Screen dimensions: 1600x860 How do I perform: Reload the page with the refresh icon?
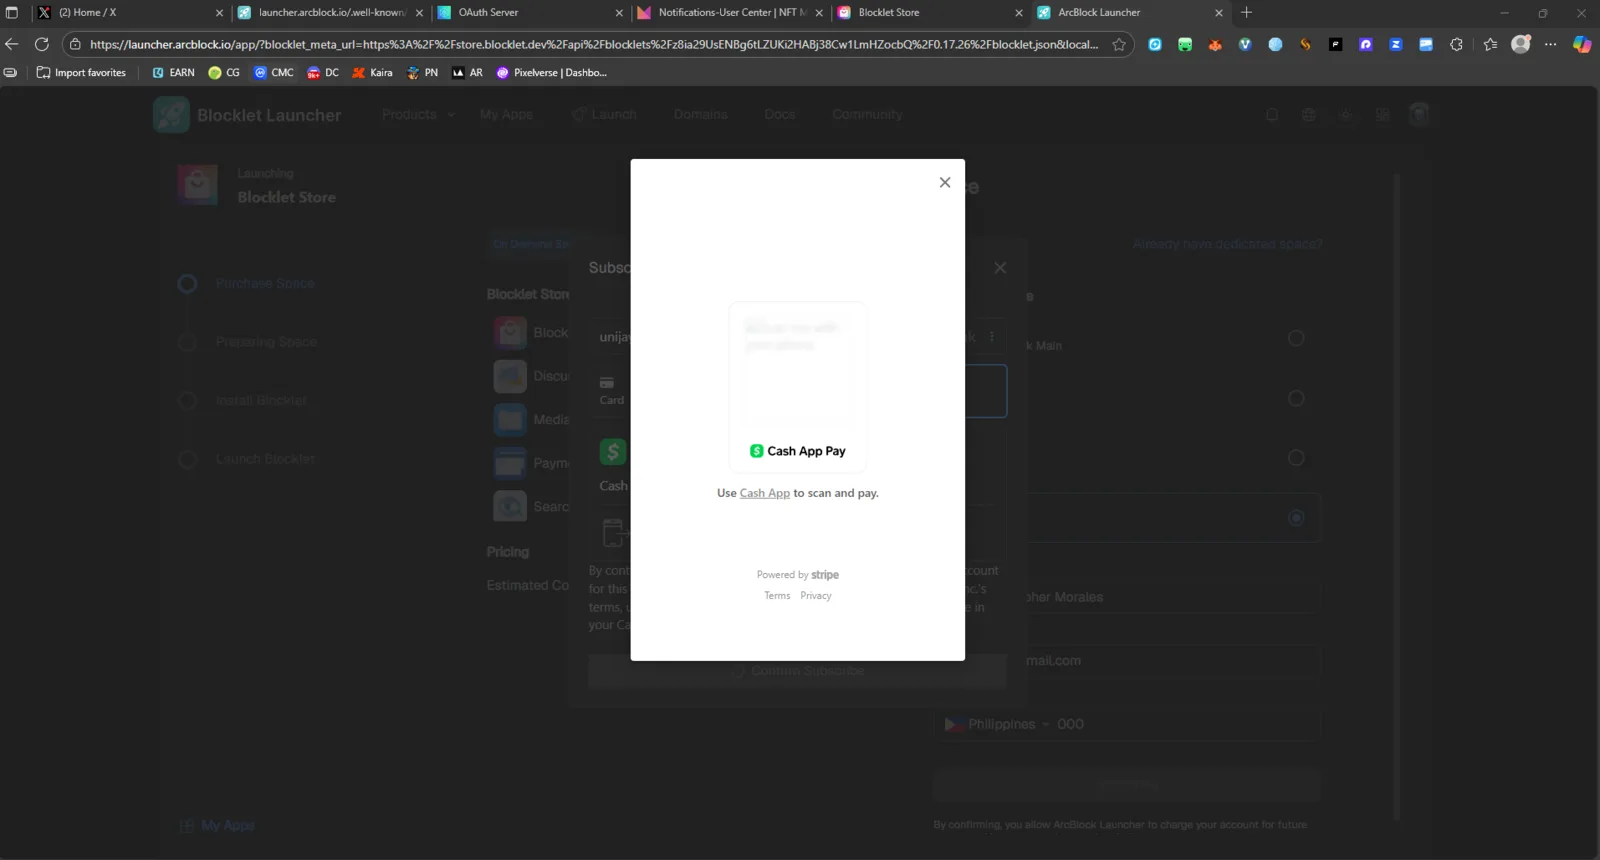click(42, 44)
